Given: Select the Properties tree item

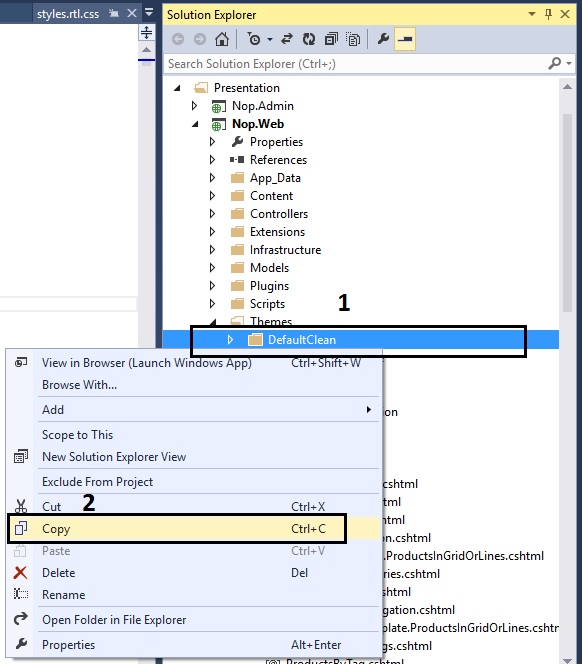Looking at the screenshot, I should pyautogui.click(x=276, y=142).
